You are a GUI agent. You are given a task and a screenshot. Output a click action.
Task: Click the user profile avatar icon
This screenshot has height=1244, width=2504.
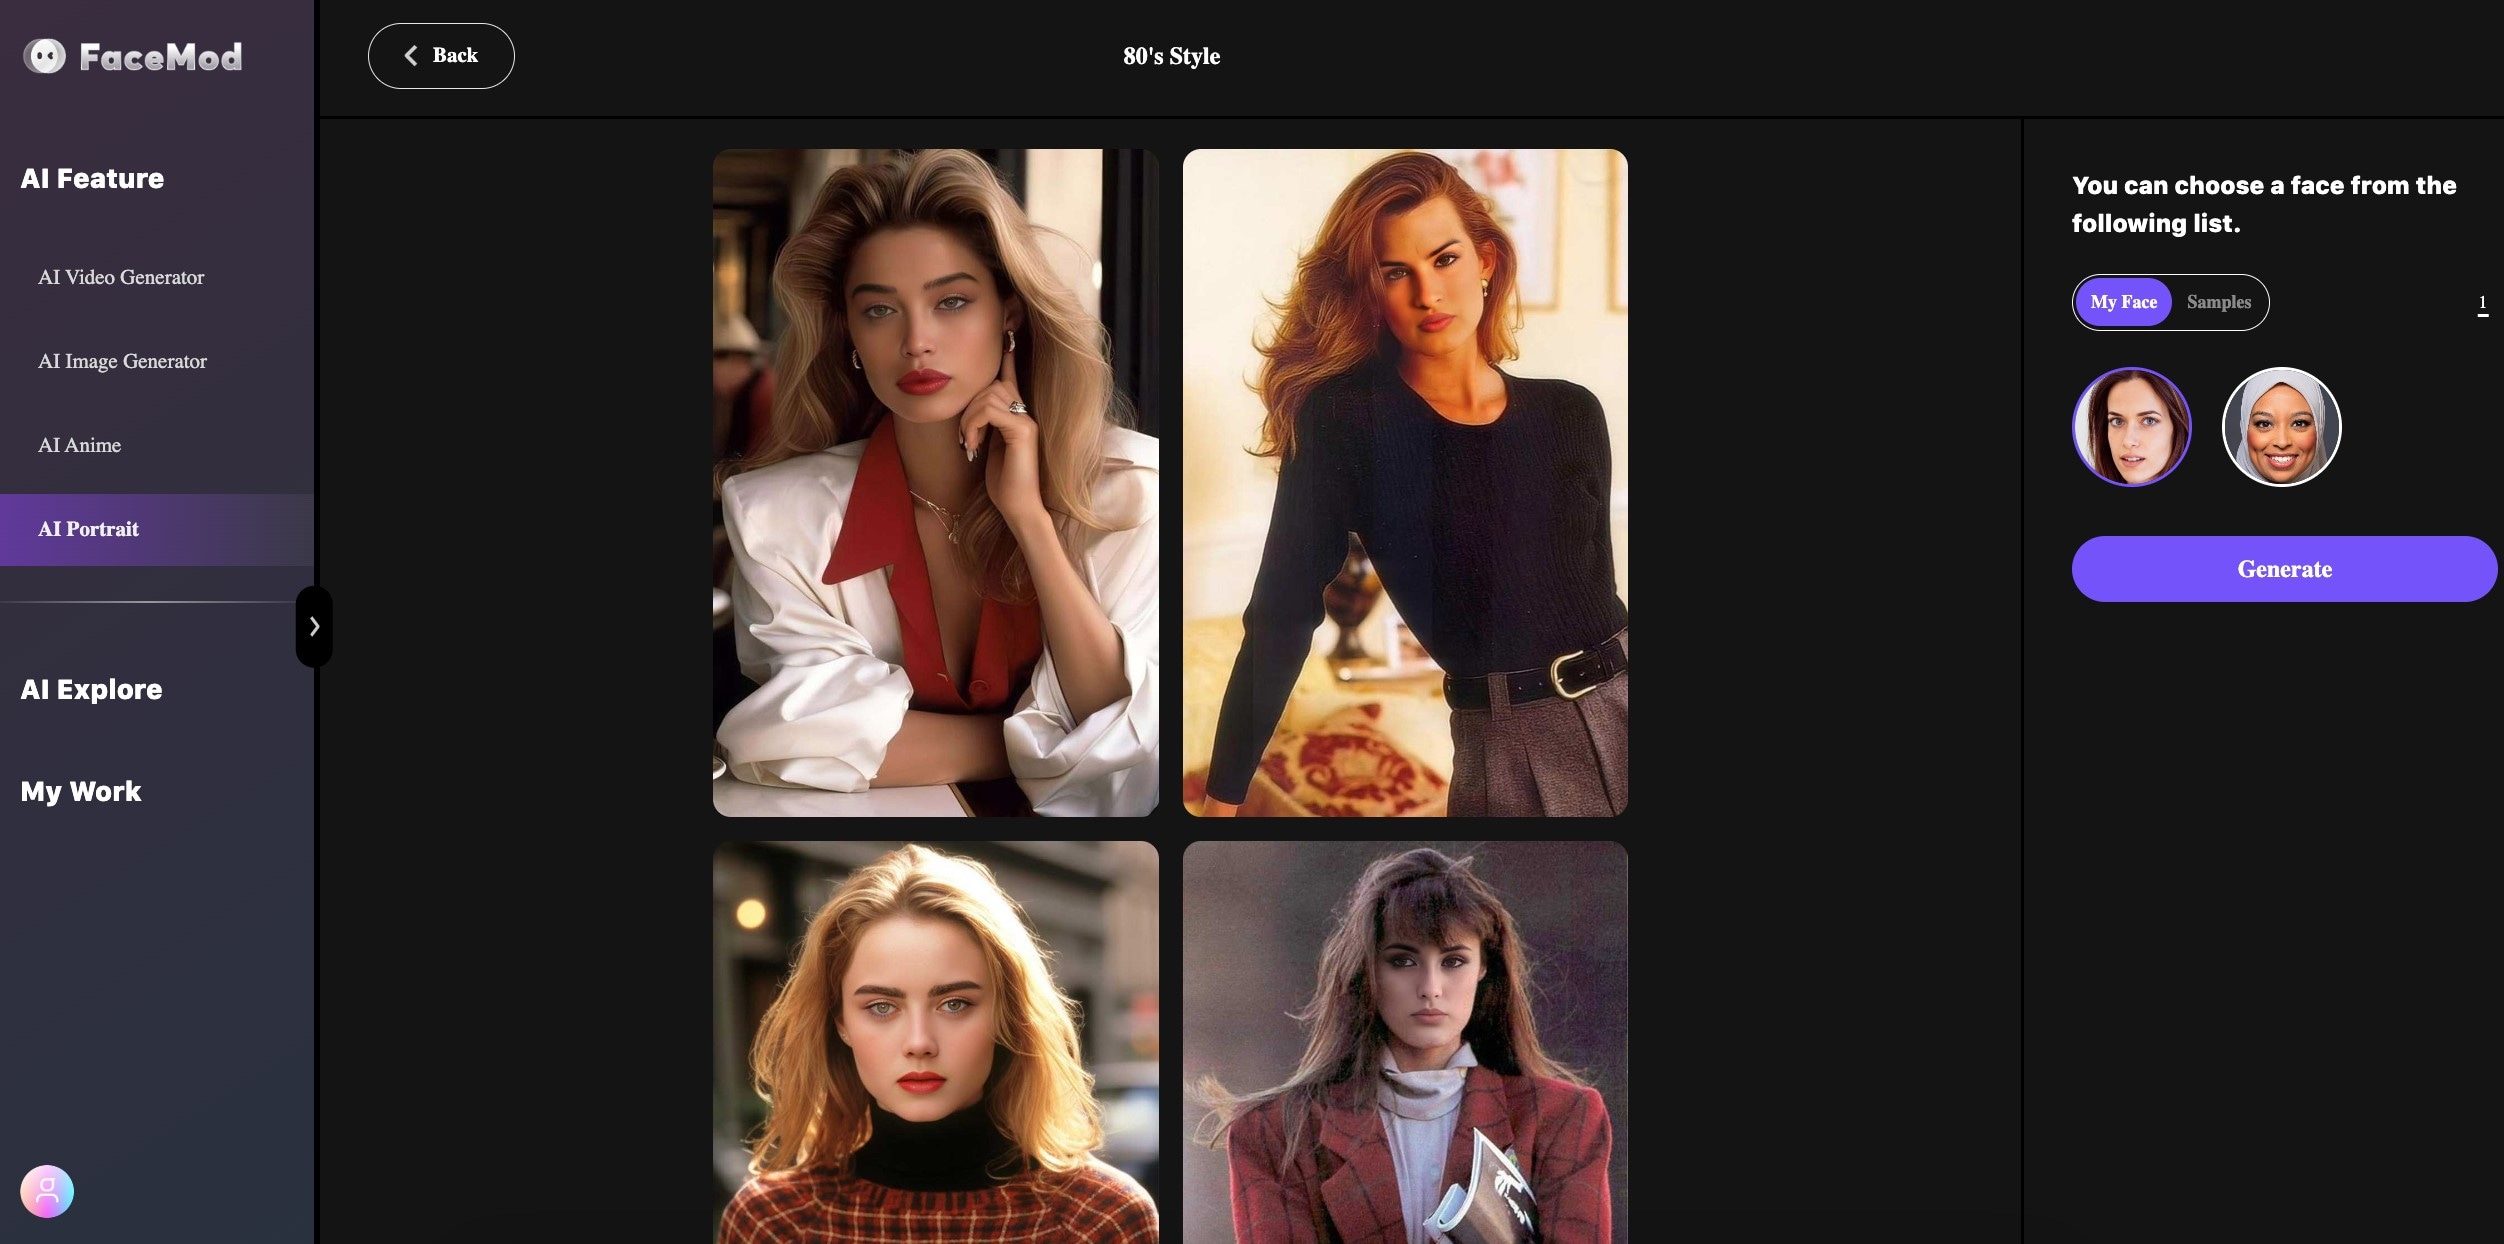[46, 1190]
